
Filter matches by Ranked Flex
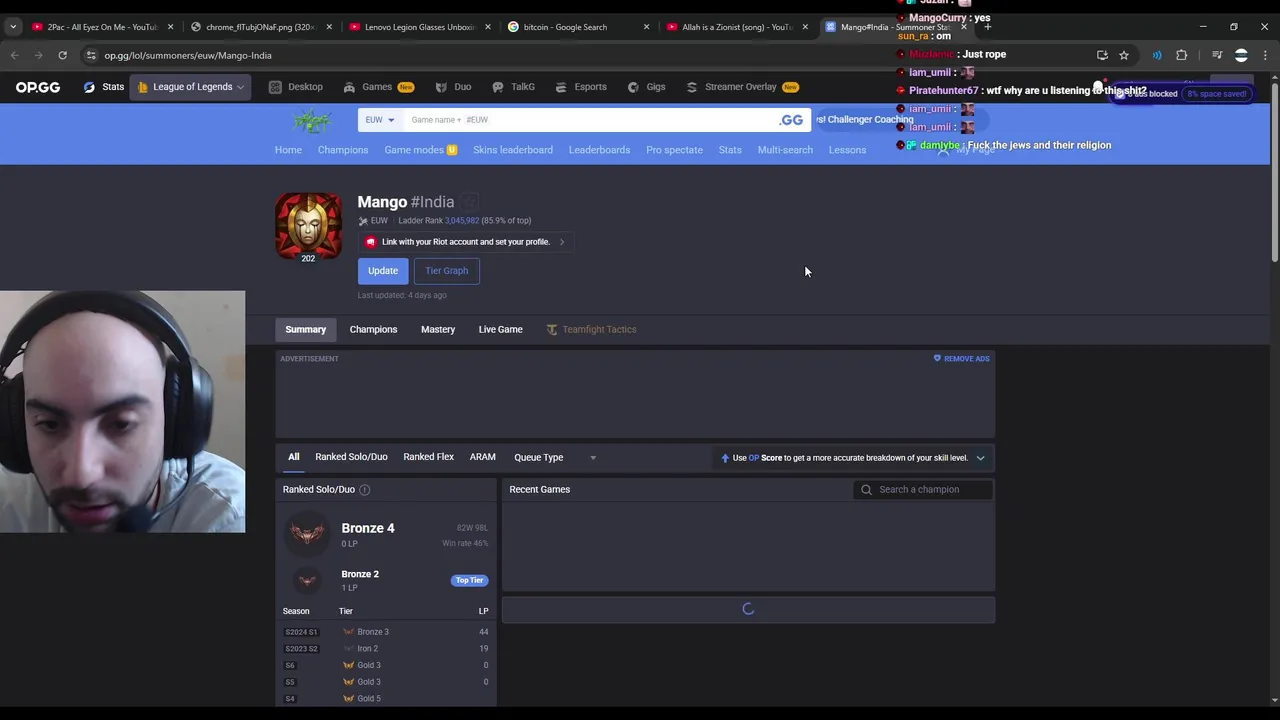tap(428, 457)
